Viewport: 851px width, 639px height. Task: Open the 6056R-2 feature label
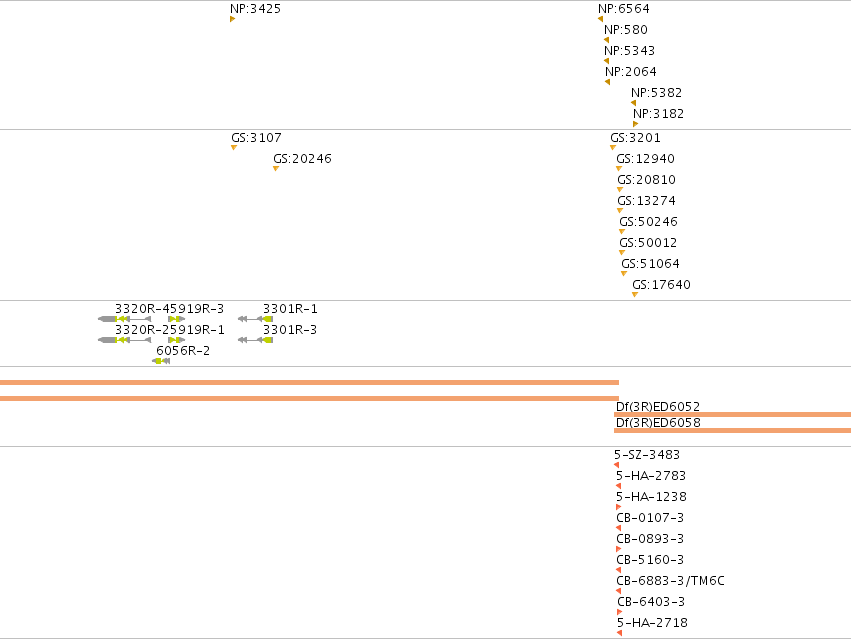point(183,351)
